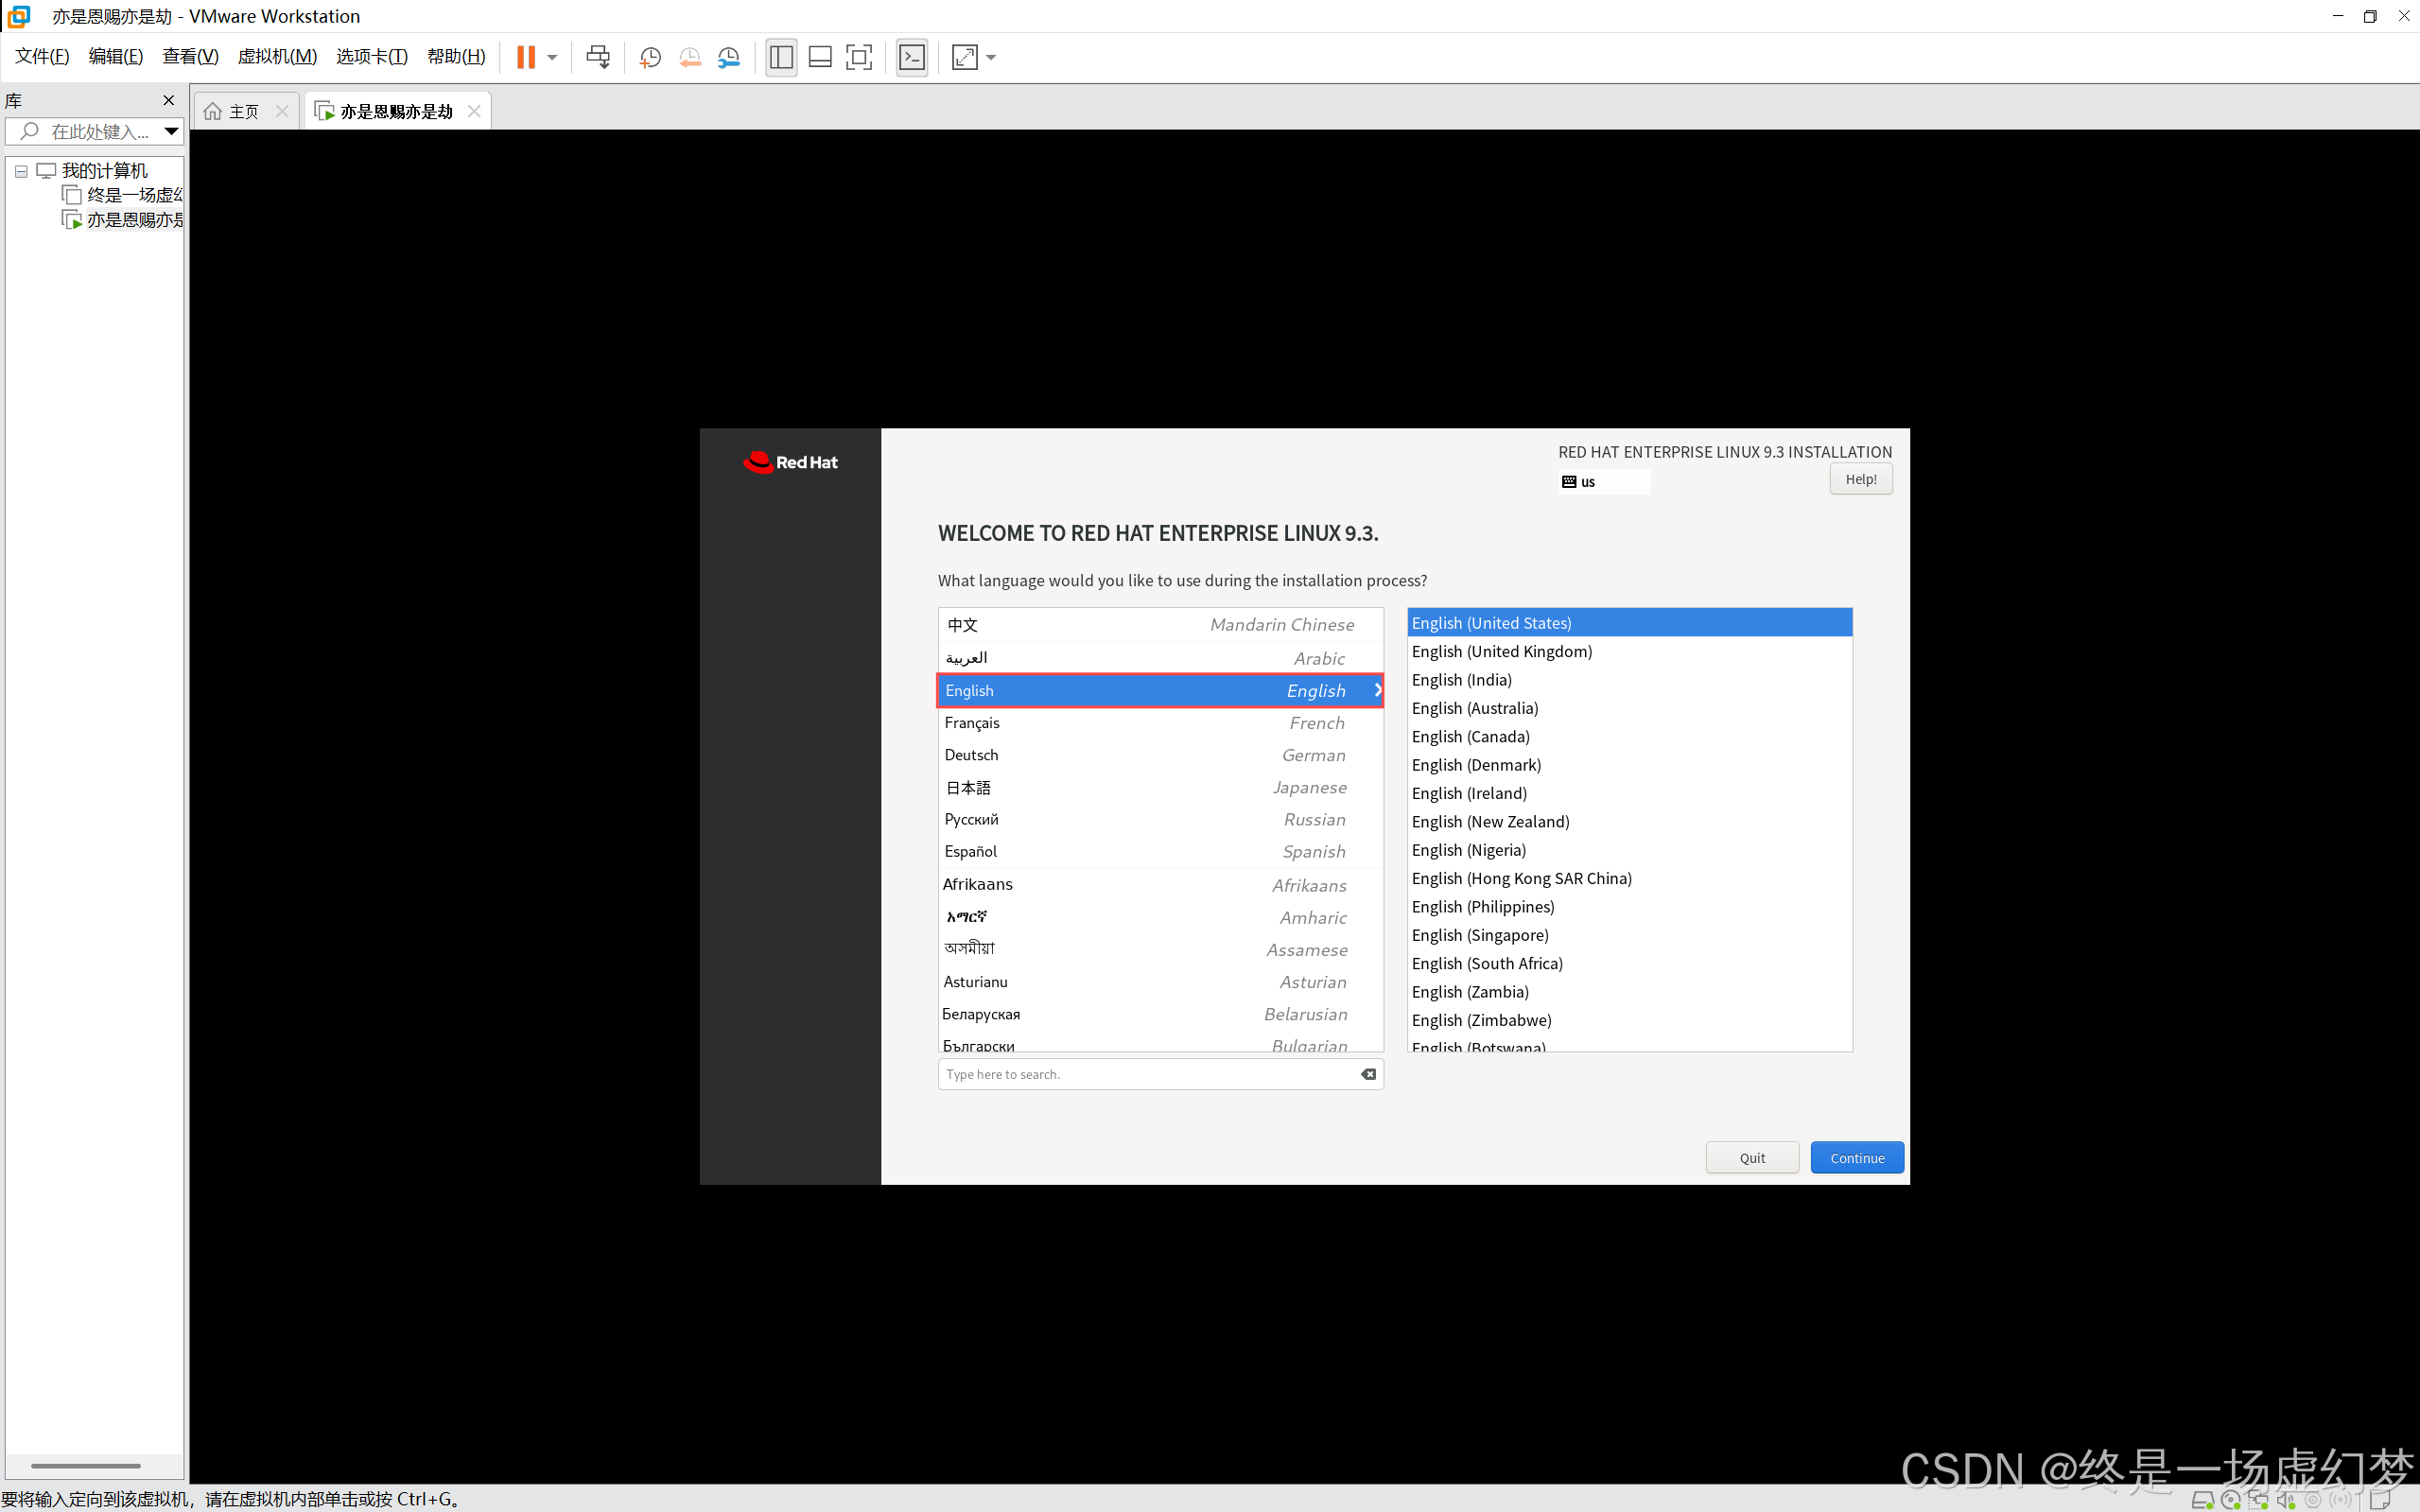Viewport: 2420px width, 1512px height.
Task: Click the Help! button
Action: click(x=1860, y=479)
